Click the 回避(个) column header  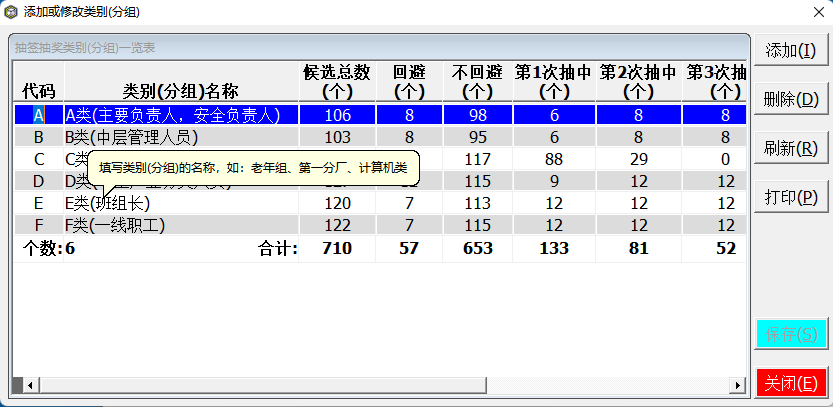(409, 82)
